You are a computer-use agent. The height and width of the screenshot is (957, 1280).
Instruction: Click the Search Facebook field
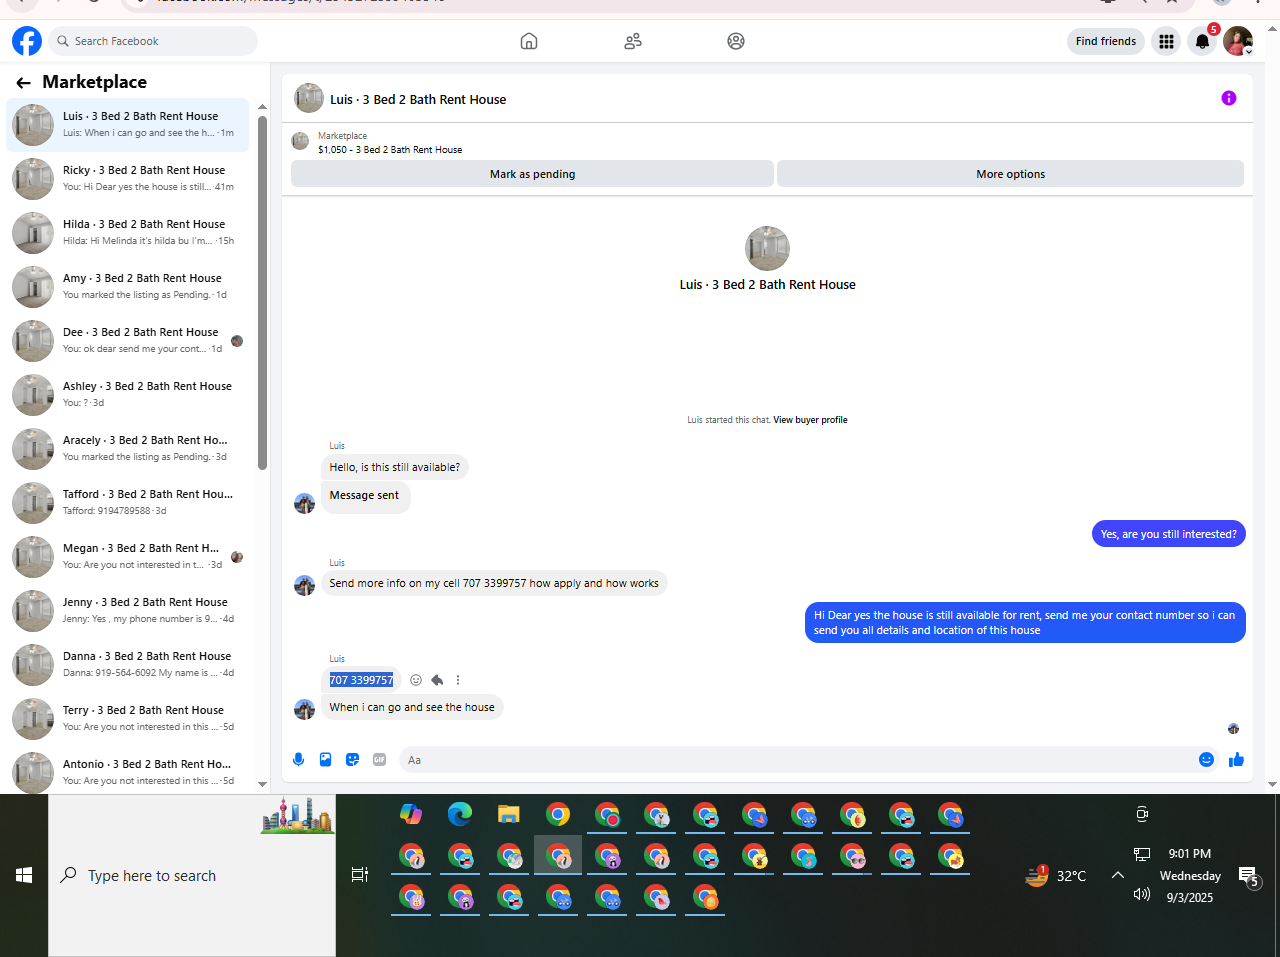153,41
